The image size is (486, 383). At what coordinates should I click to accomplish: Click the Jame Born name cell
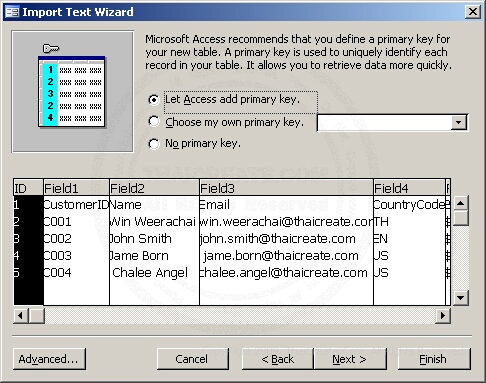tap(154, 256)
